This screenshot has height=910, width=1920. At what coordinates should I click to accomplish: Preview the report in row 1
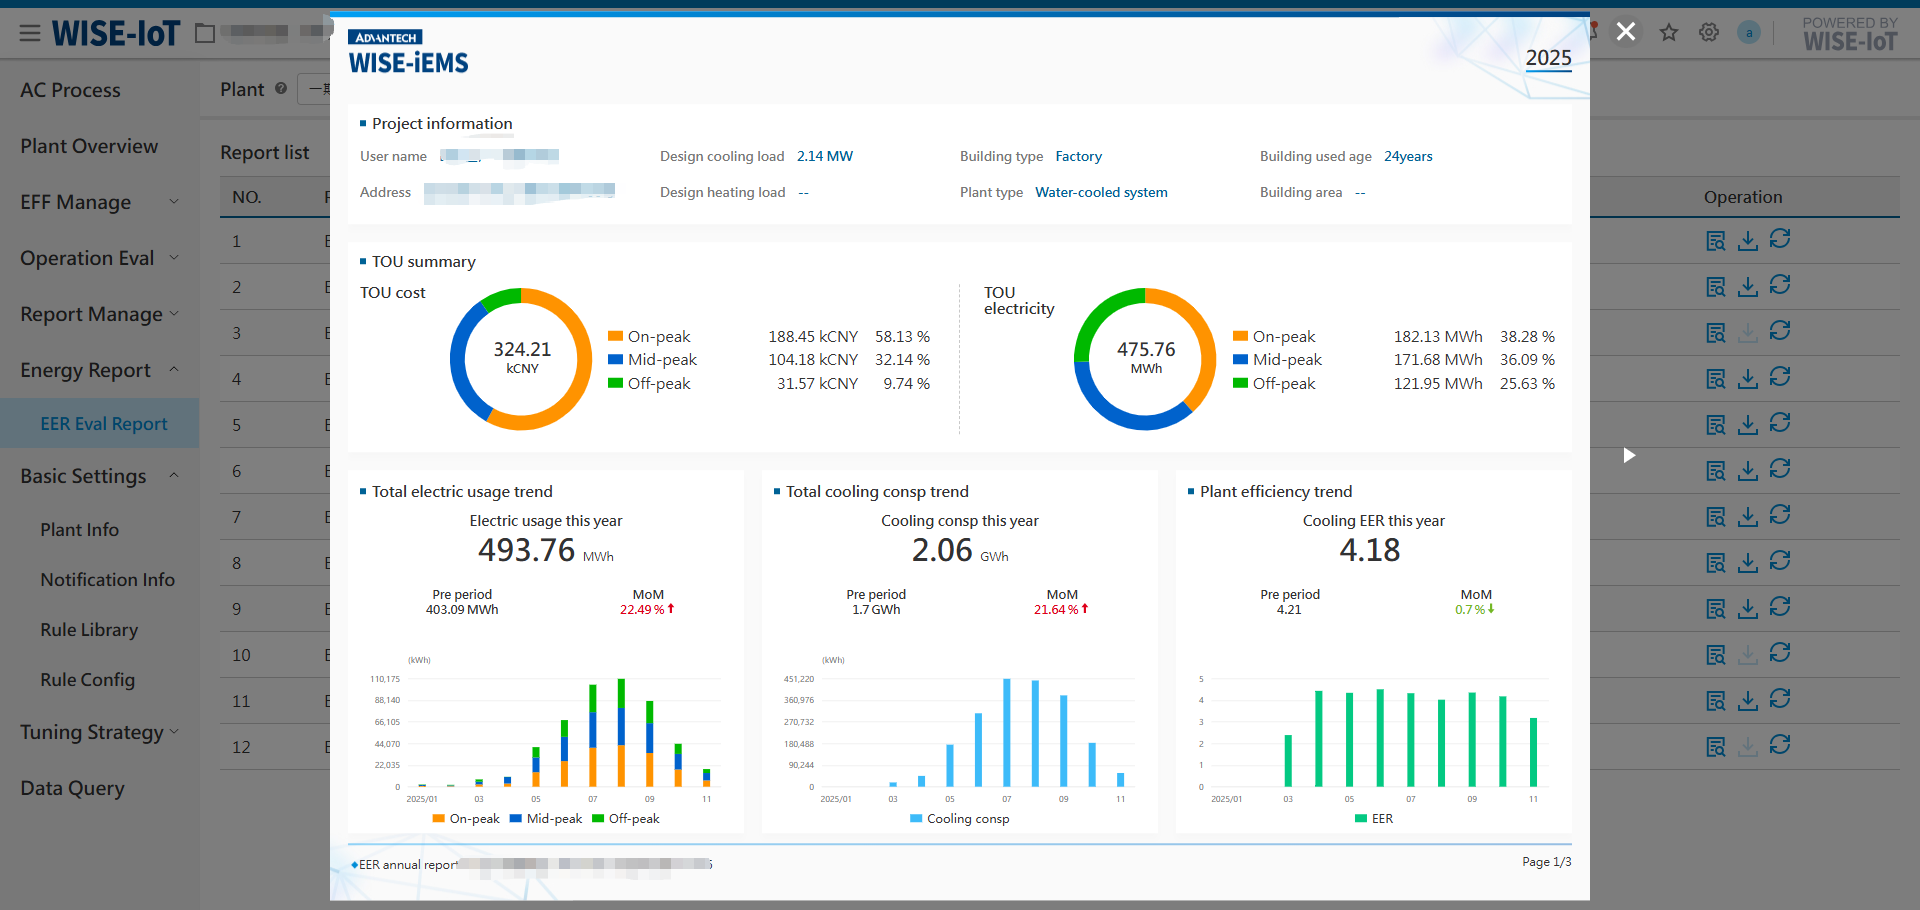tap(1716, 241)
